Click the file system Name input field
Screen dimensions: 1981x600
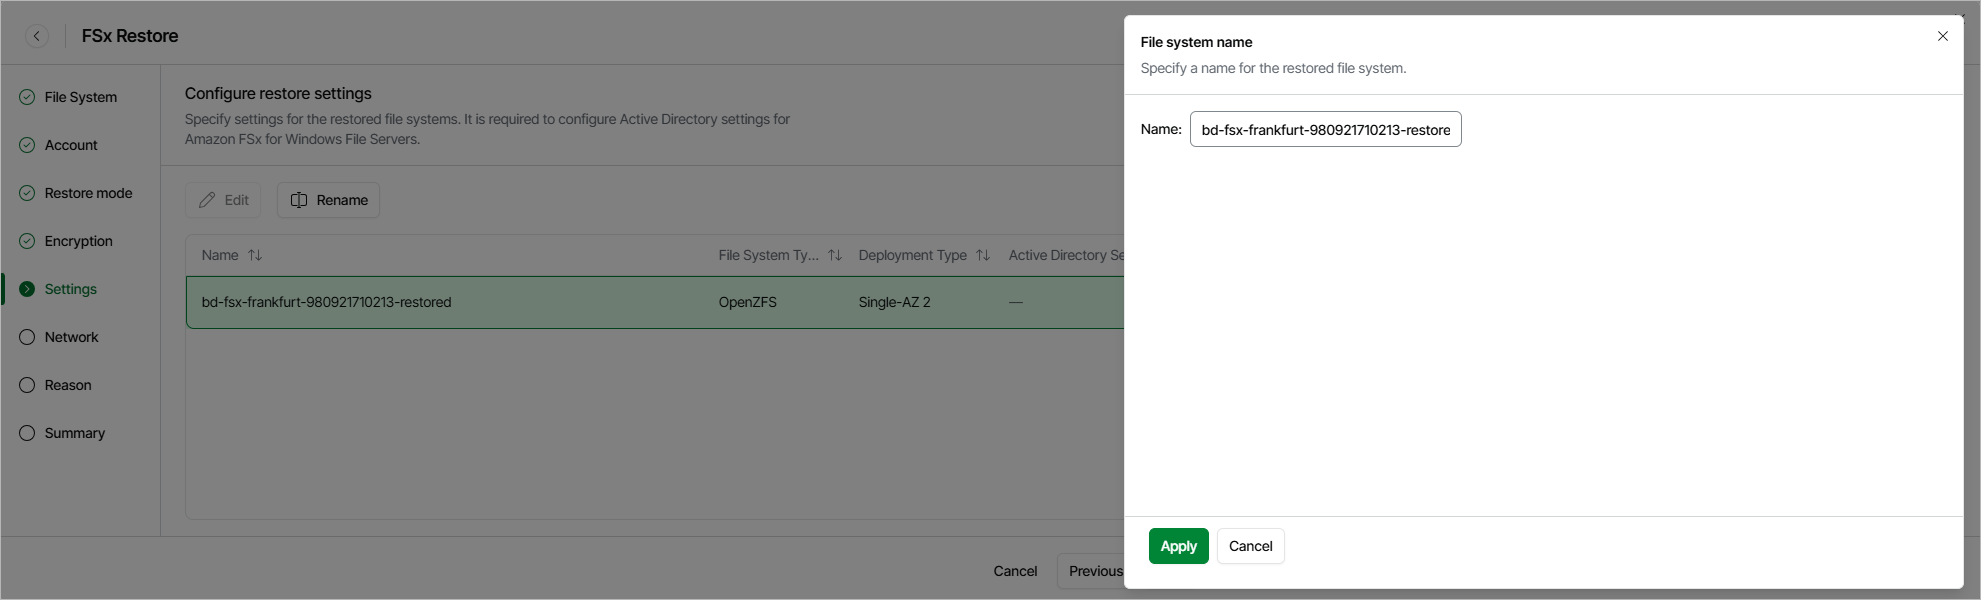(x=1325, y=129)
